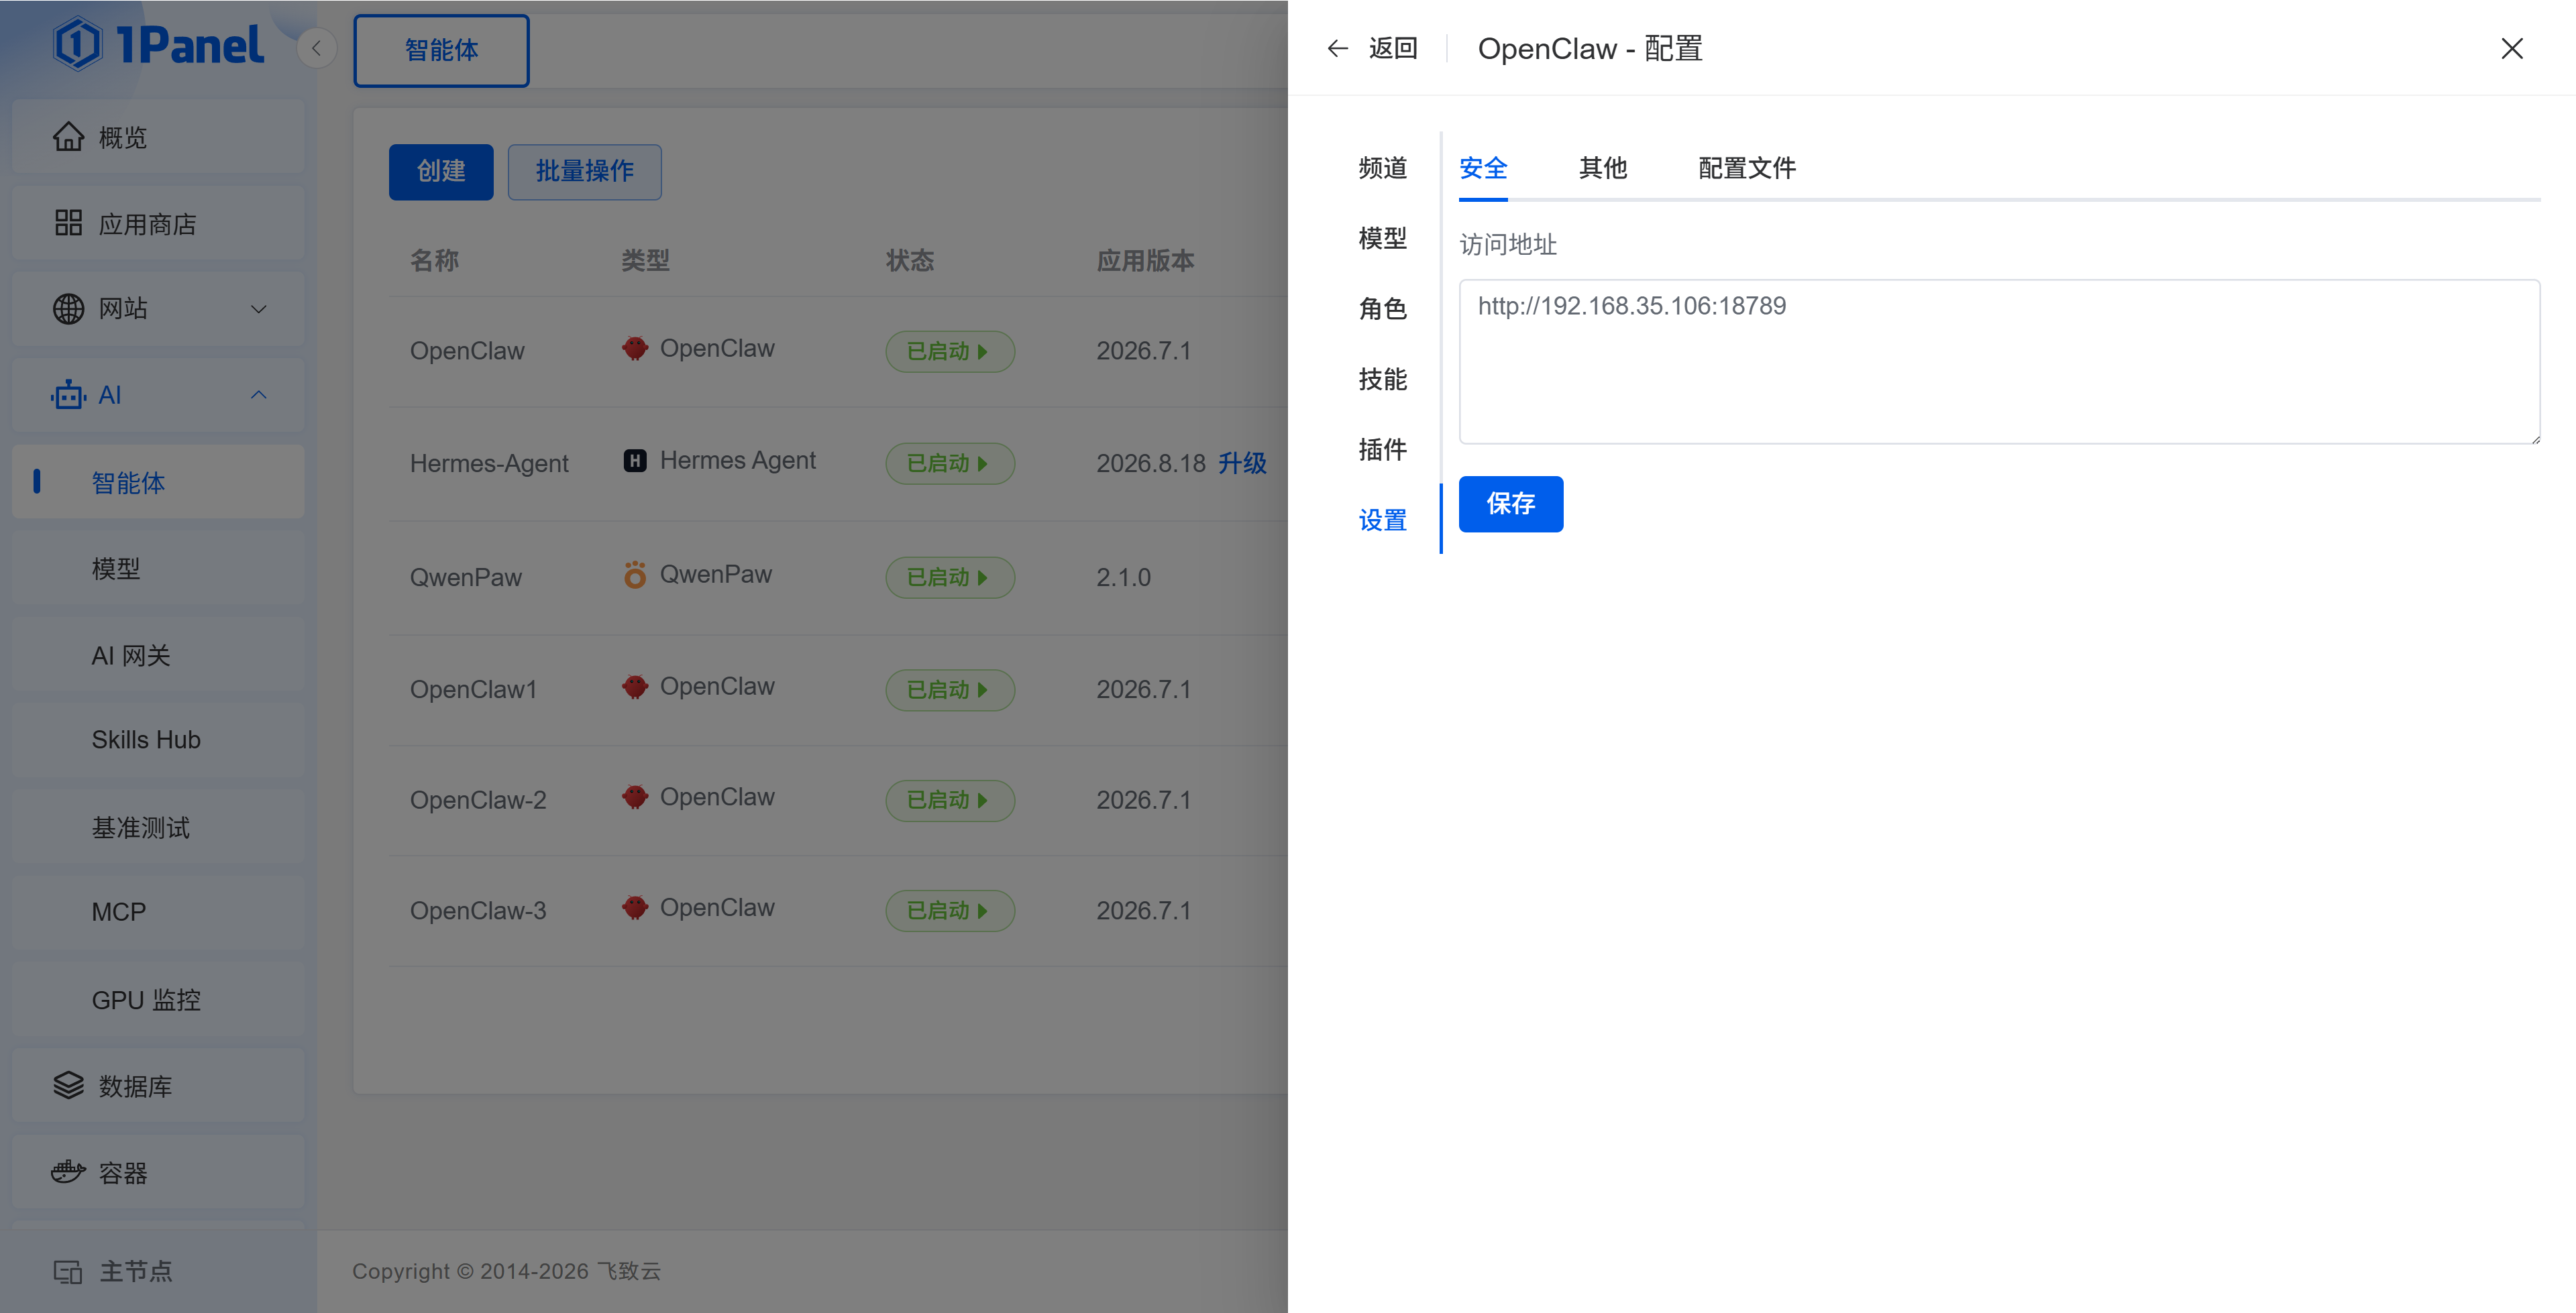Screen dimensions: 2576x1313
Task: Open status dropdown for Hermes-Agent row
Action: click(950, 464)
